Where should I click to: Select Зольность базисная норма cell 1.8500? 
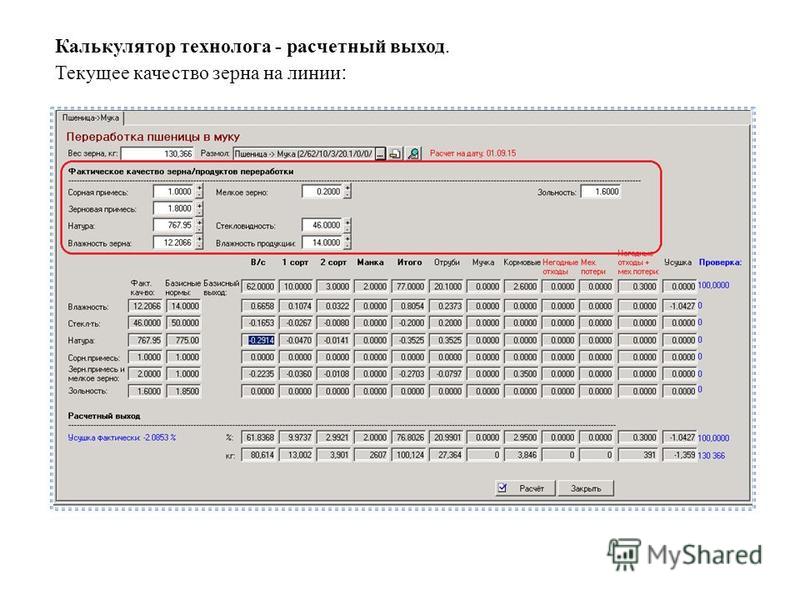(184, 391)
